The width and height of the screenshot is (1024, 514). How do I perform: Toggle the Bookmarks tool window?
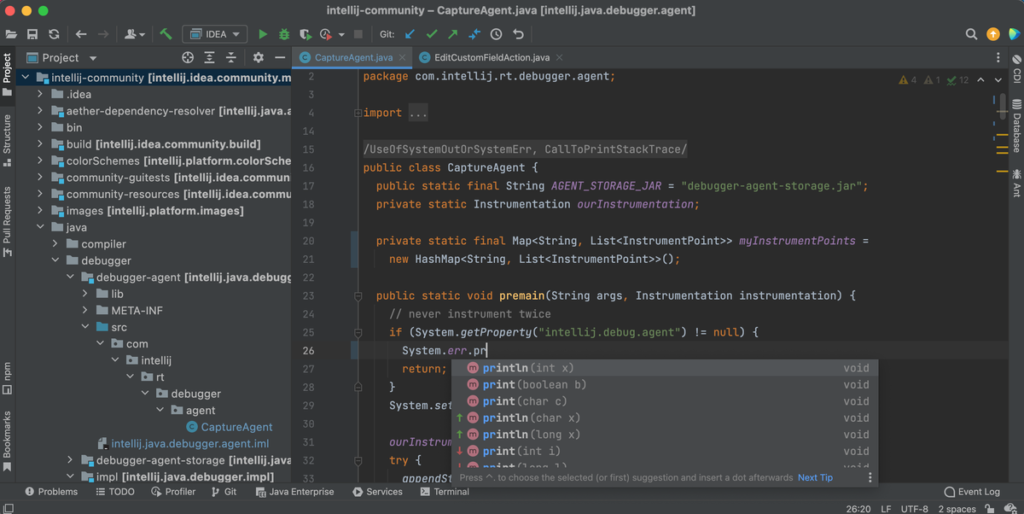coord(7,441)
